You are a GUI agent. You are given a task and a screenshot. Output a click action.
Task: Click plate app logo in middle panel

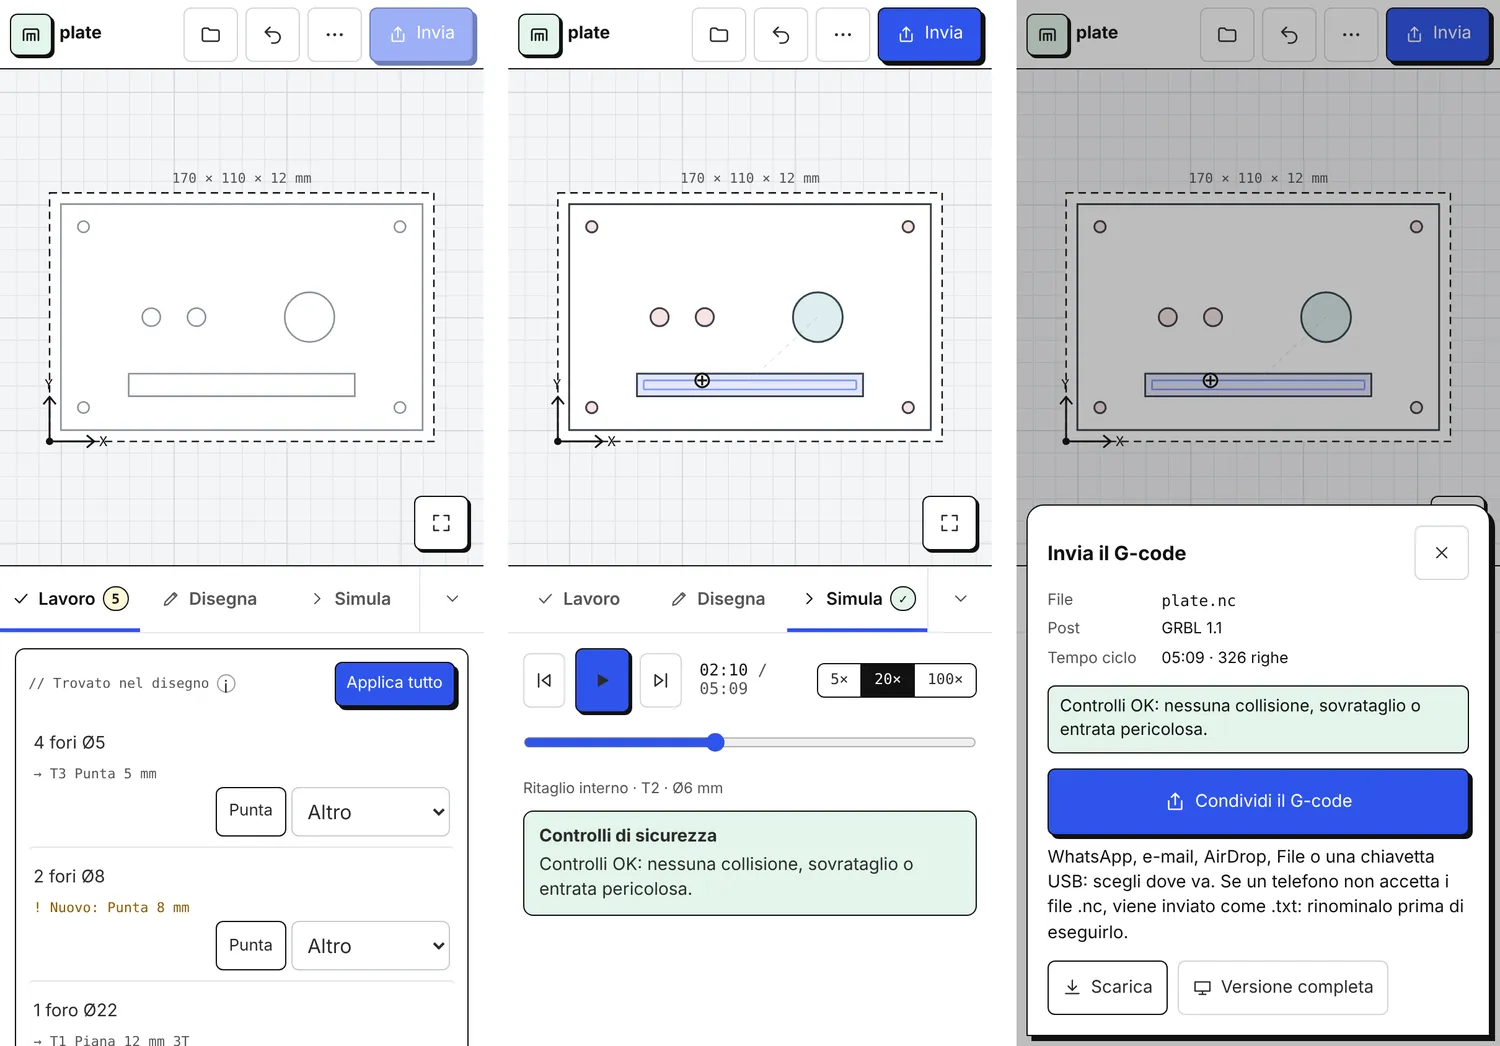coord(539,35)
